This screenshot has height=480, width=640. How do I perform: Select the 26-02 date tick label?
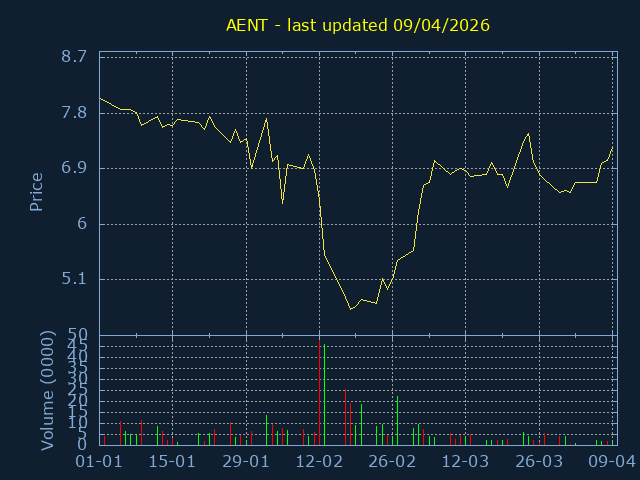[392, 462]
